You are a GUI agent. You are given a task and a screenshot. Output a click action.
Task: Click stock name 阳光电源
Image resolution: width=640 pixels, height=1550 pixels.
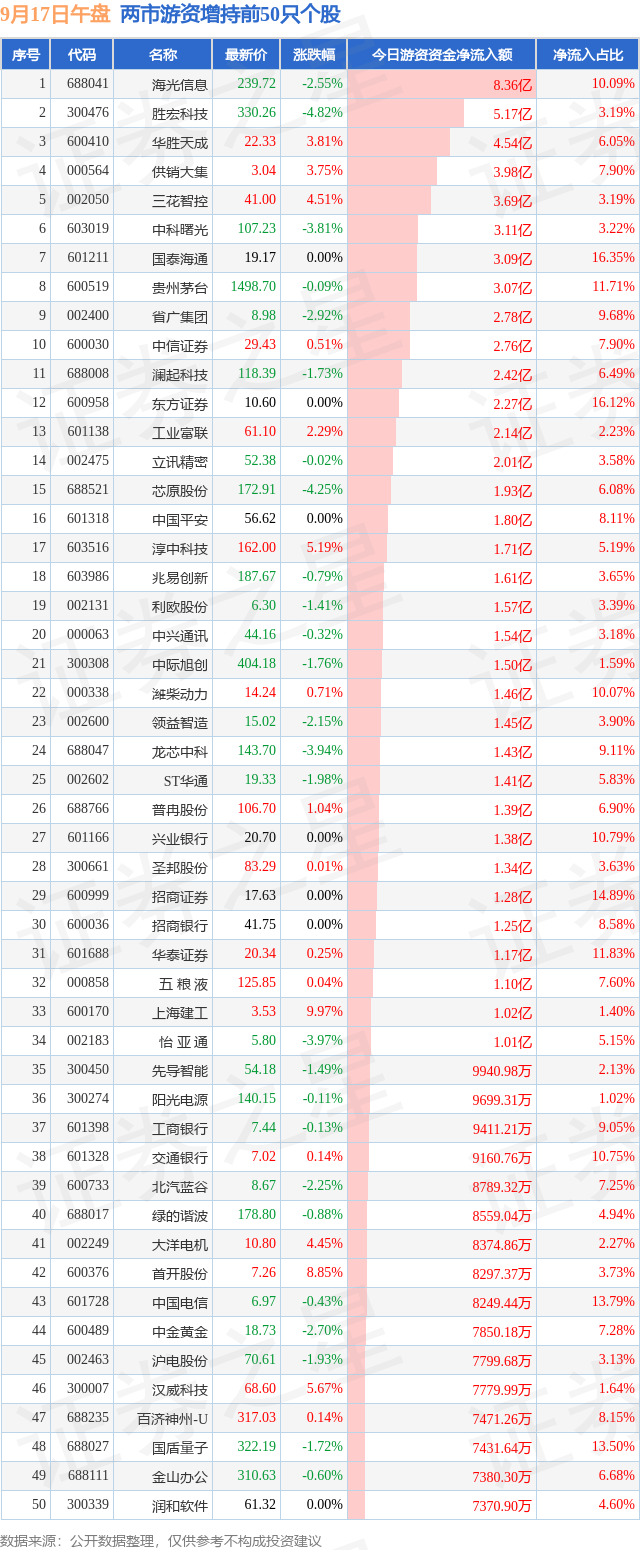[180, 1100]
